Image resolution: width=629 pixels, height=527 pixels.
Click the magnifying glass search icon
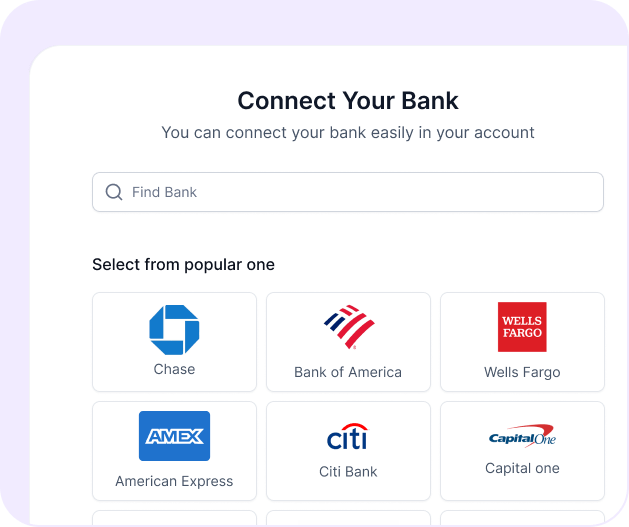tap(114, 192)
